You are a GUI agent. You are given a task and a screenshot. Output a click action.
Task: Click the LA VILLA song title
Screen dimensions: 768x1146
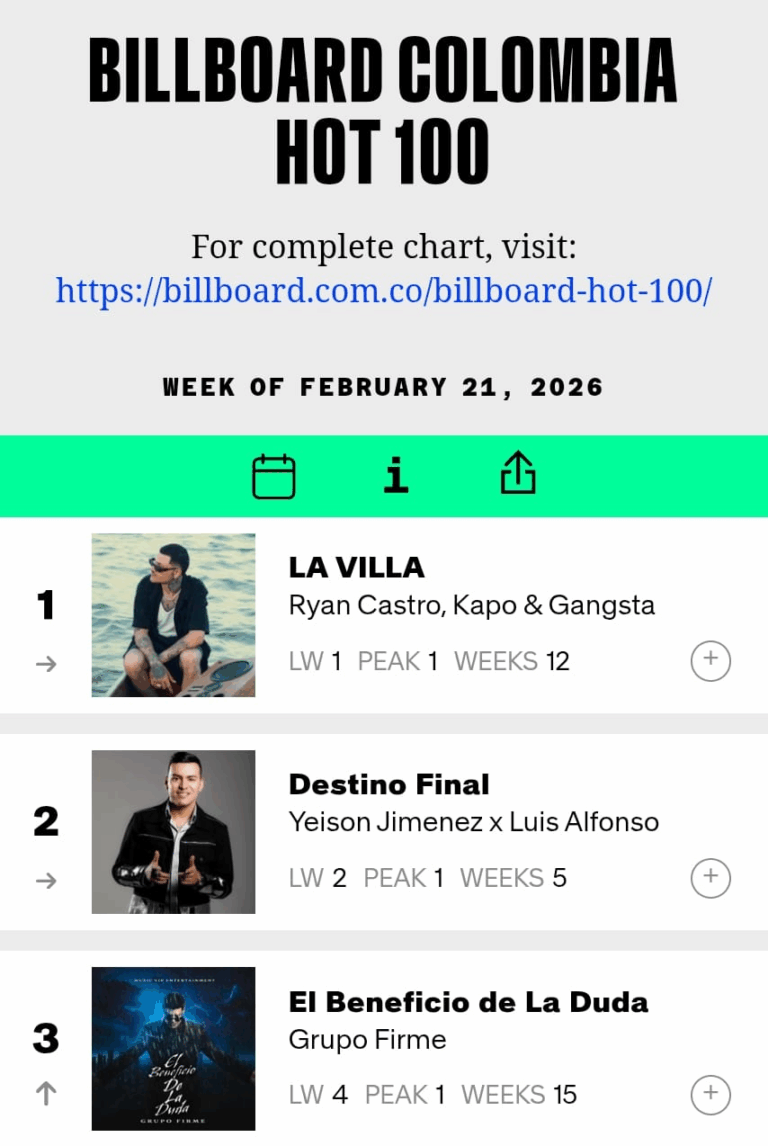pyautogui.click(x=356, y=567)
